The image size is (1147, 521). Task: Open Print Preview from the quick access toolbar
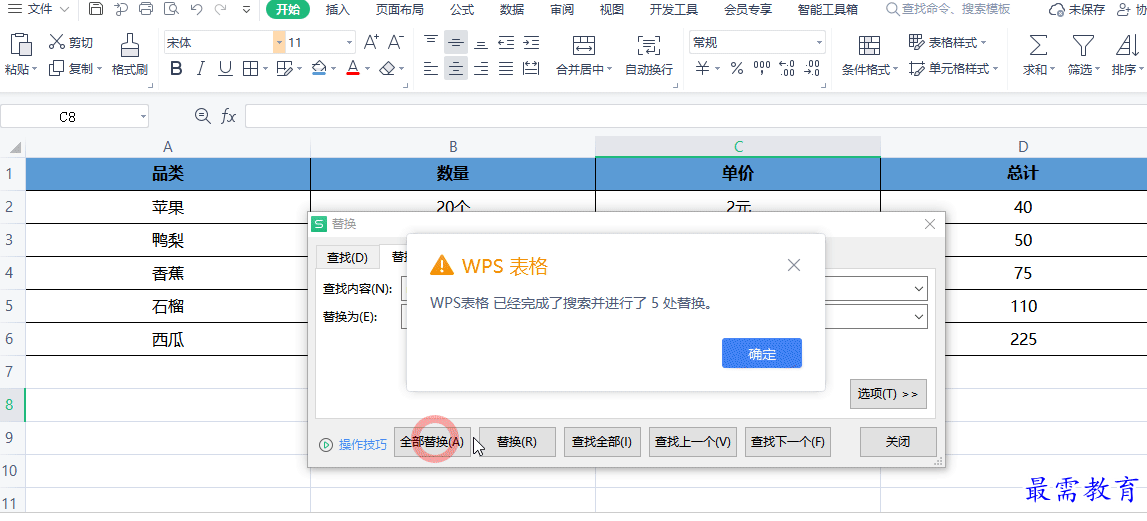click(x=171, y=10)
